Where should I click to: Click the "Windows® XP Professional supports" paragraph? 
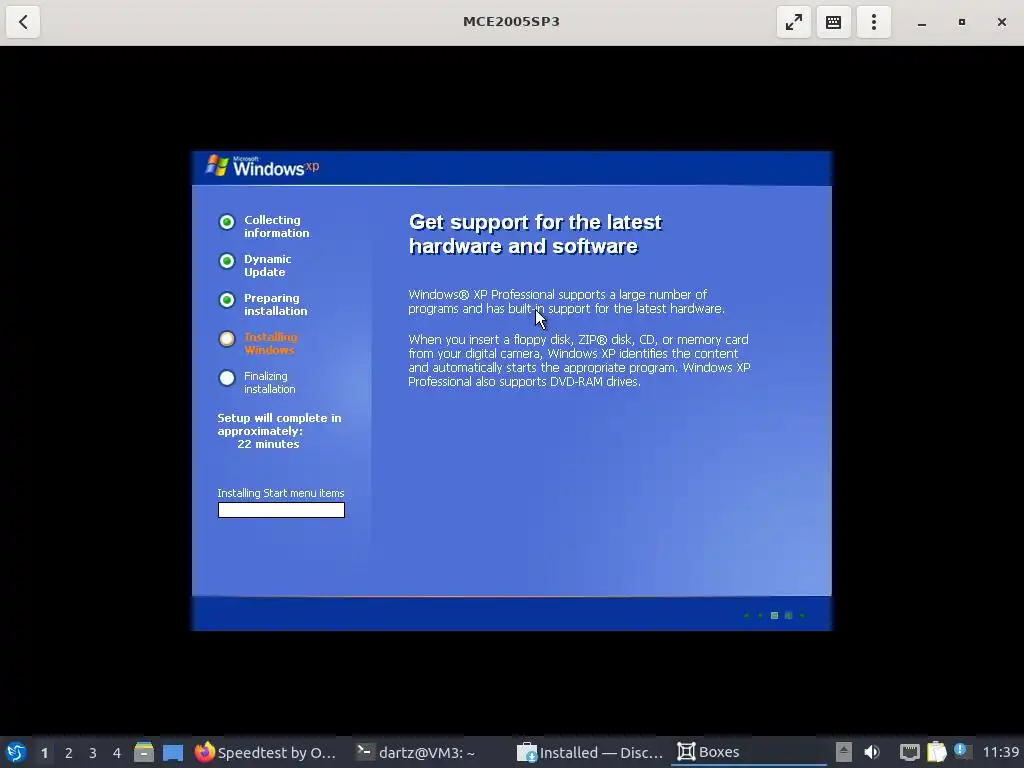(566, 302)
